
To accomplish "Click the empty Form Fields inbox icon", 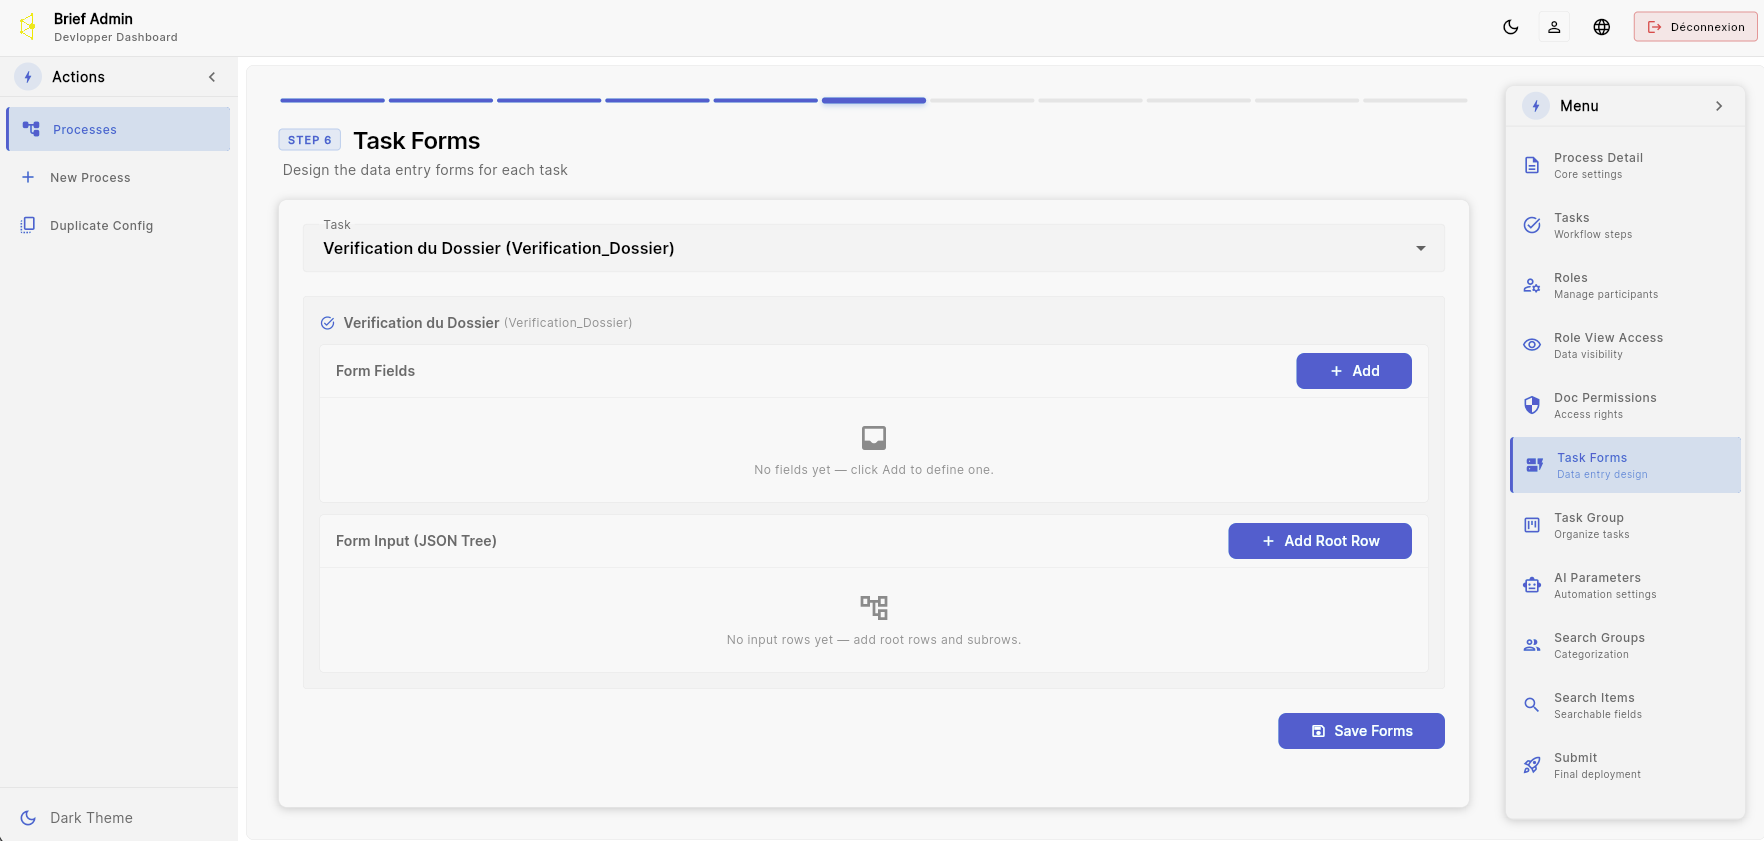I will pyautogui.click(x=874, y=437).
